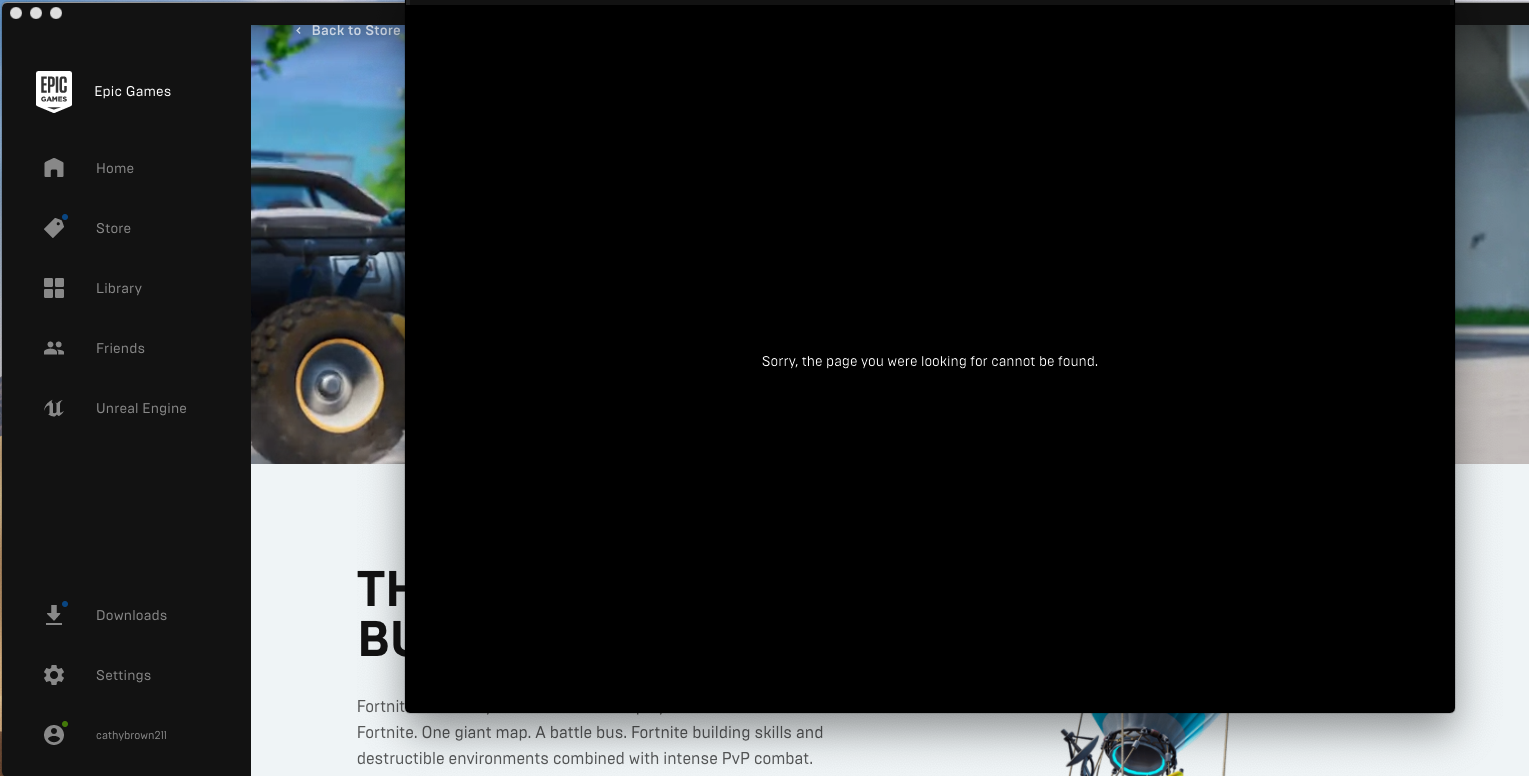Open Friends using the people icon
This screenshot has height=776, width=1529.
(x=54, y=347)
